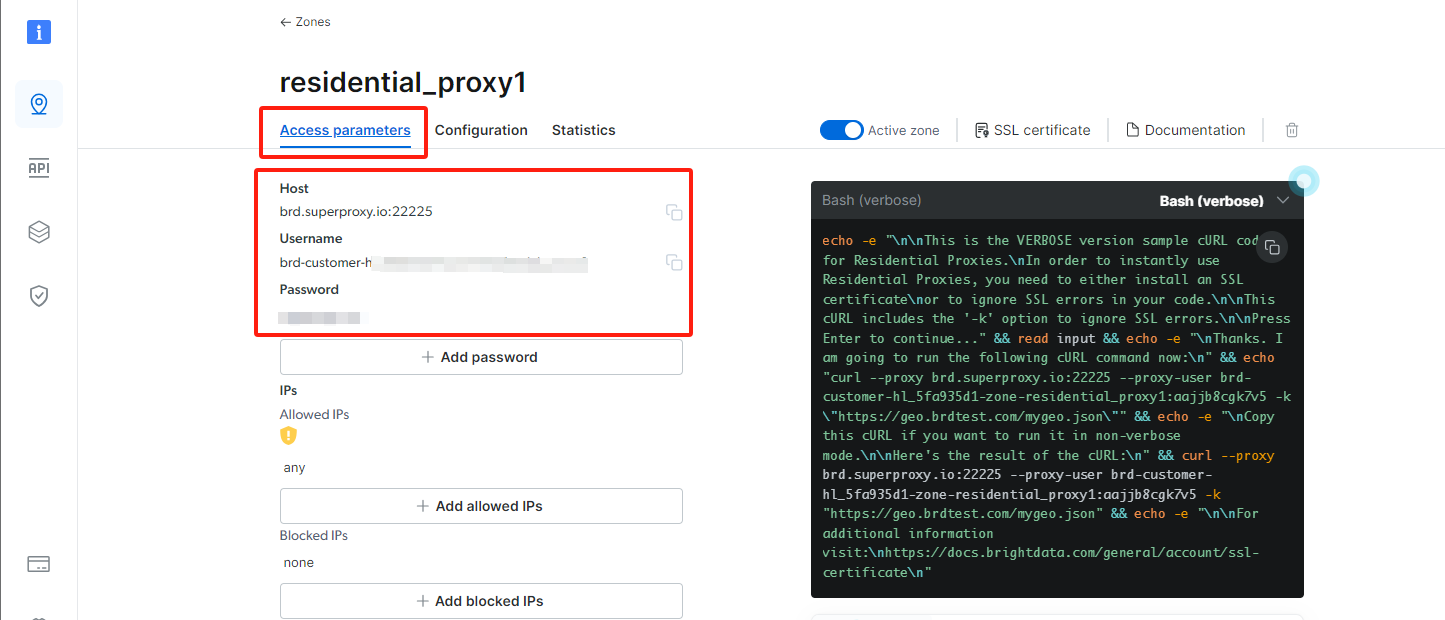
Task: Open the Documentation link
Action: (1186, 130)
